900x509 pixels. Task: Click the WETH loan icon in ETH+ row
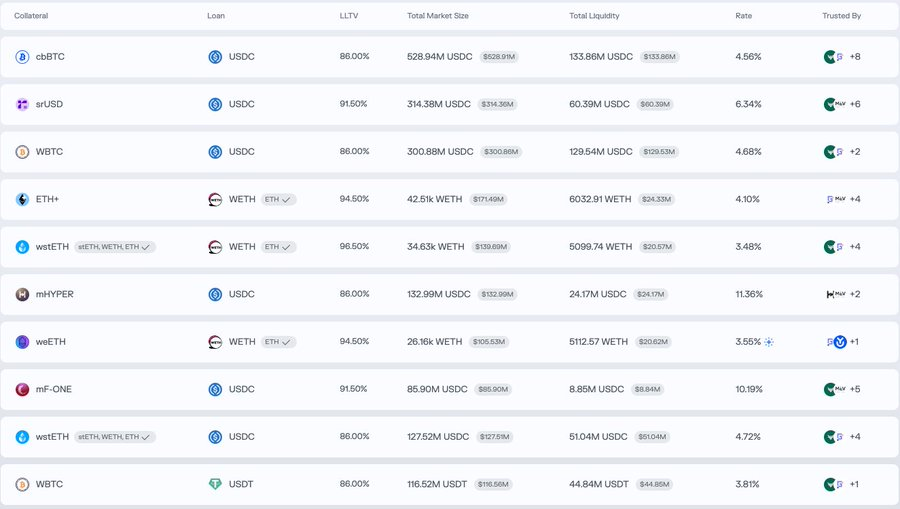[215, 199]
